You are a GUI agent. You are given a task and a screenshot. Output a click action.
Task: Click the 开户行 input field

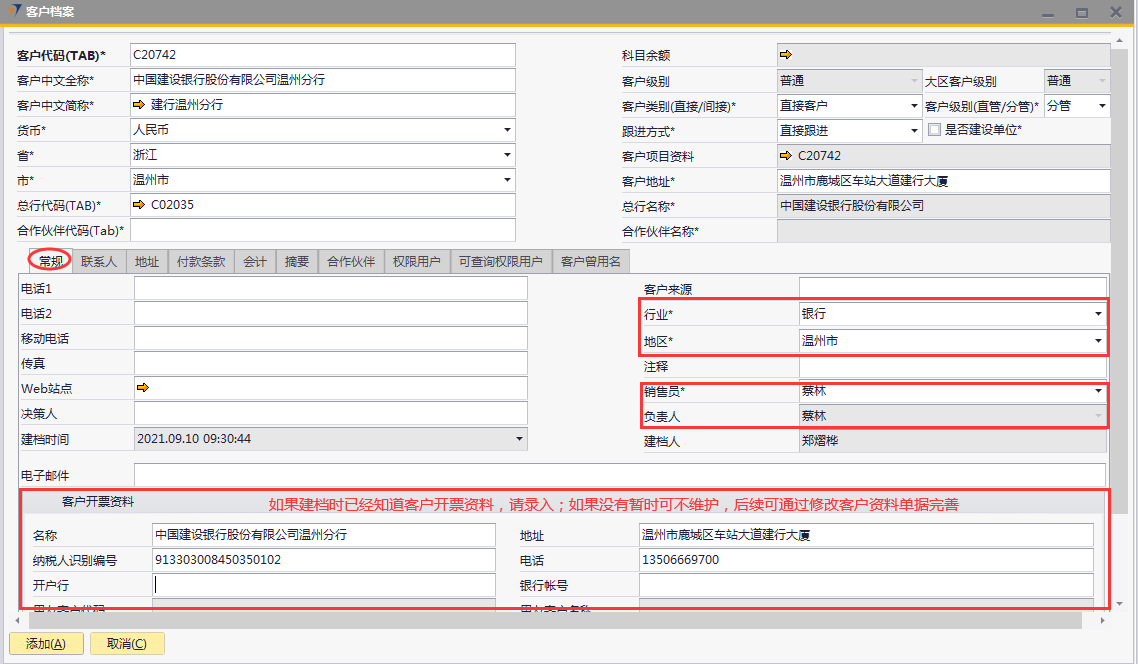point(324,585)
